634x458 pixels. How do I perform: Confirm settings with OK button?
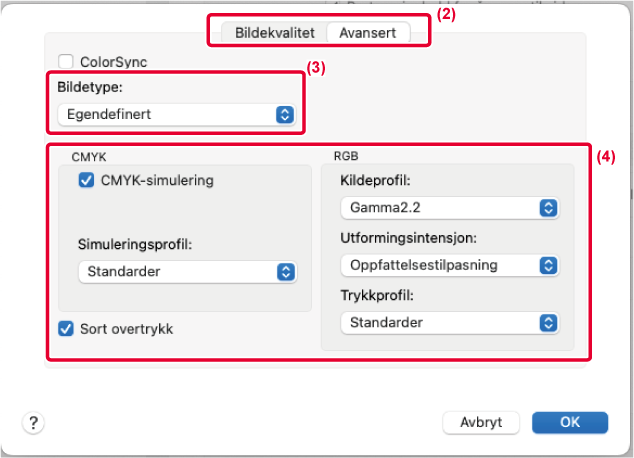point(570,422)
